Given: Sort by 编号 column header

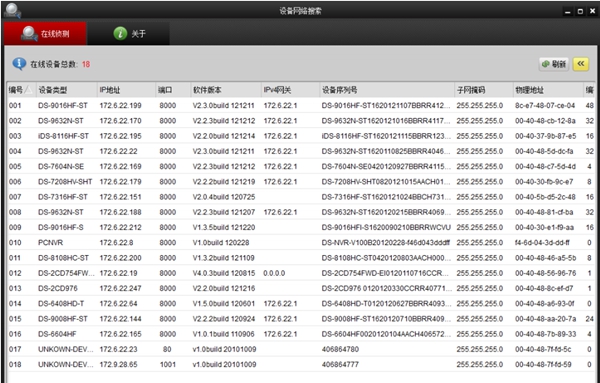Looking at the screenshot, I should (x=20, y=90).
